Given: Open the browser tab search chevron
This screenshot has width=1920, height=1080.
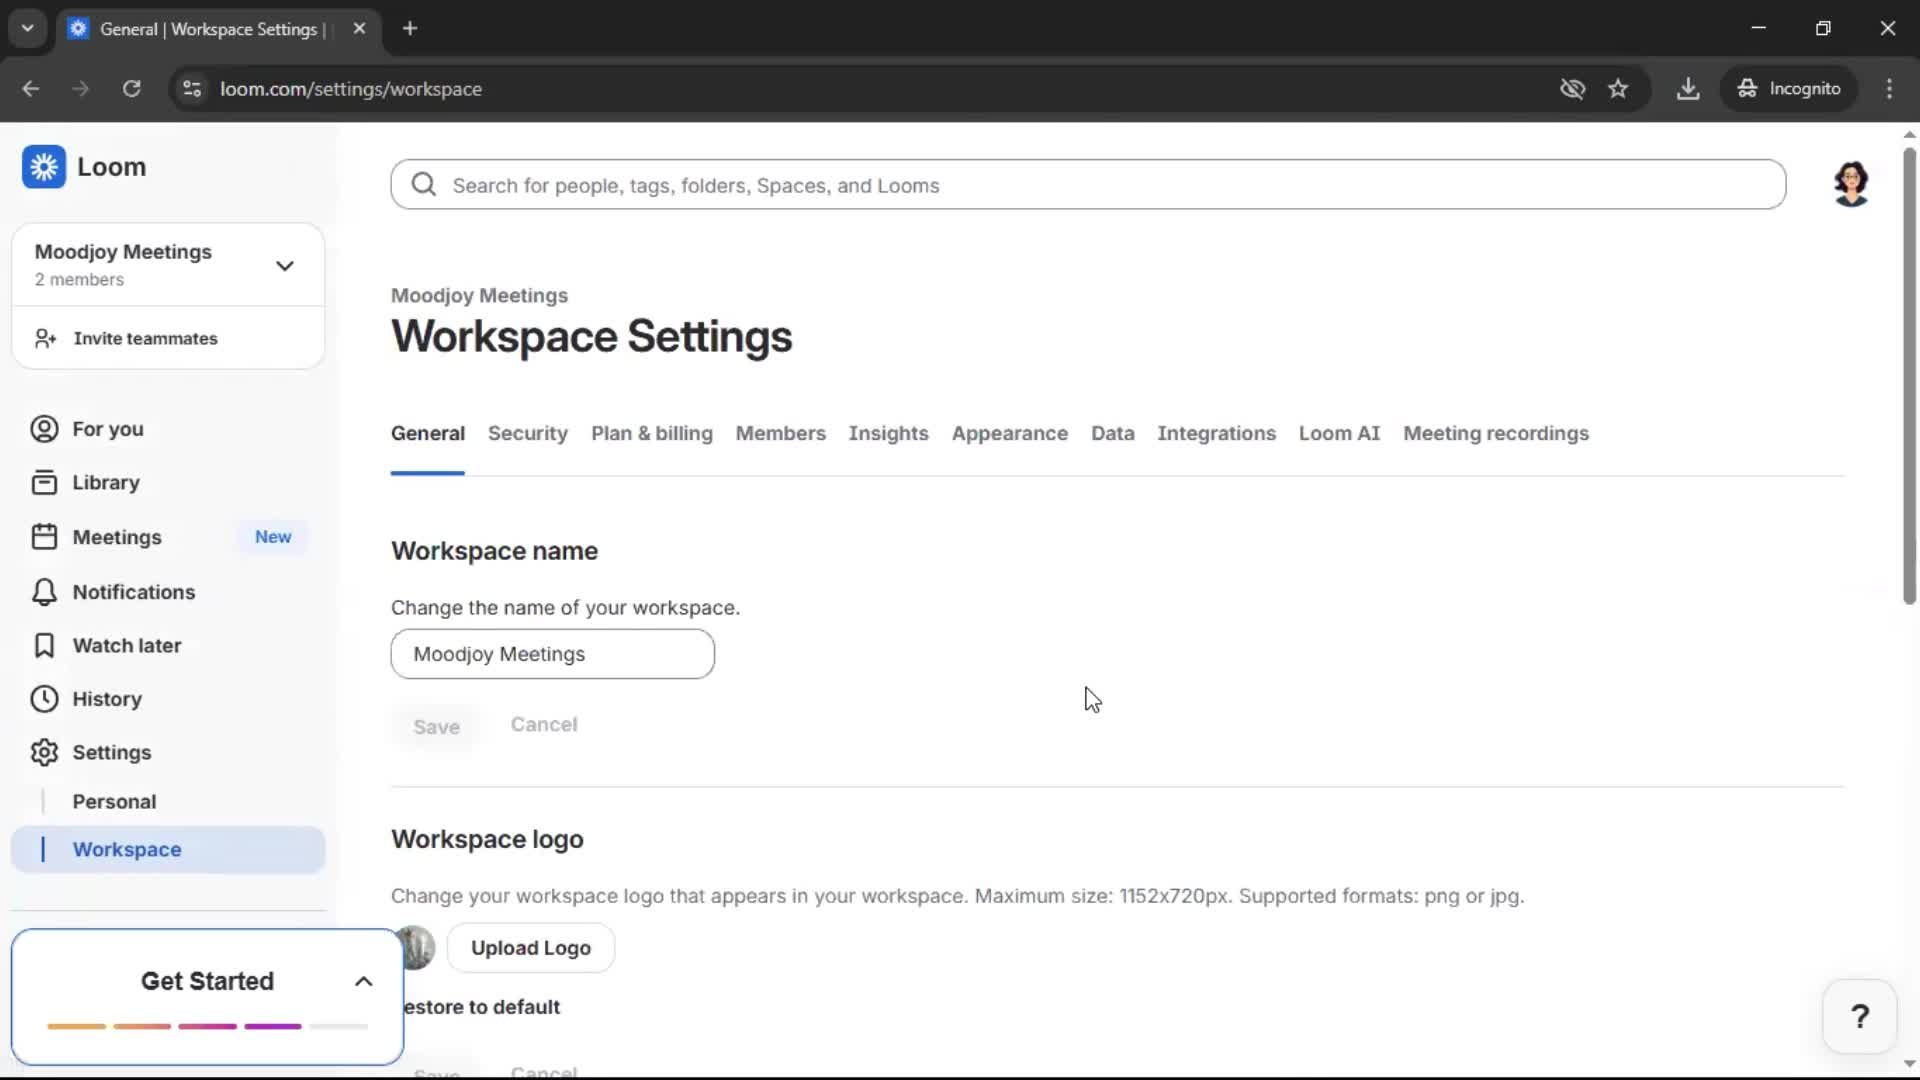Looking at the screenshot, I should coord(27,28).
